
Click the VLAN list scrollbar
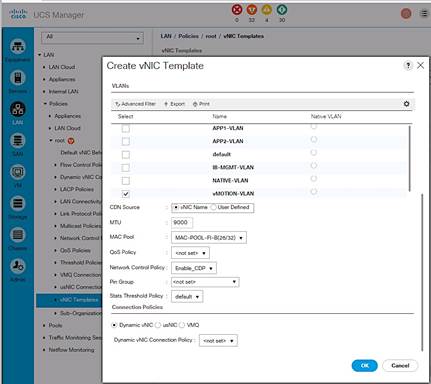coord(409,158)
